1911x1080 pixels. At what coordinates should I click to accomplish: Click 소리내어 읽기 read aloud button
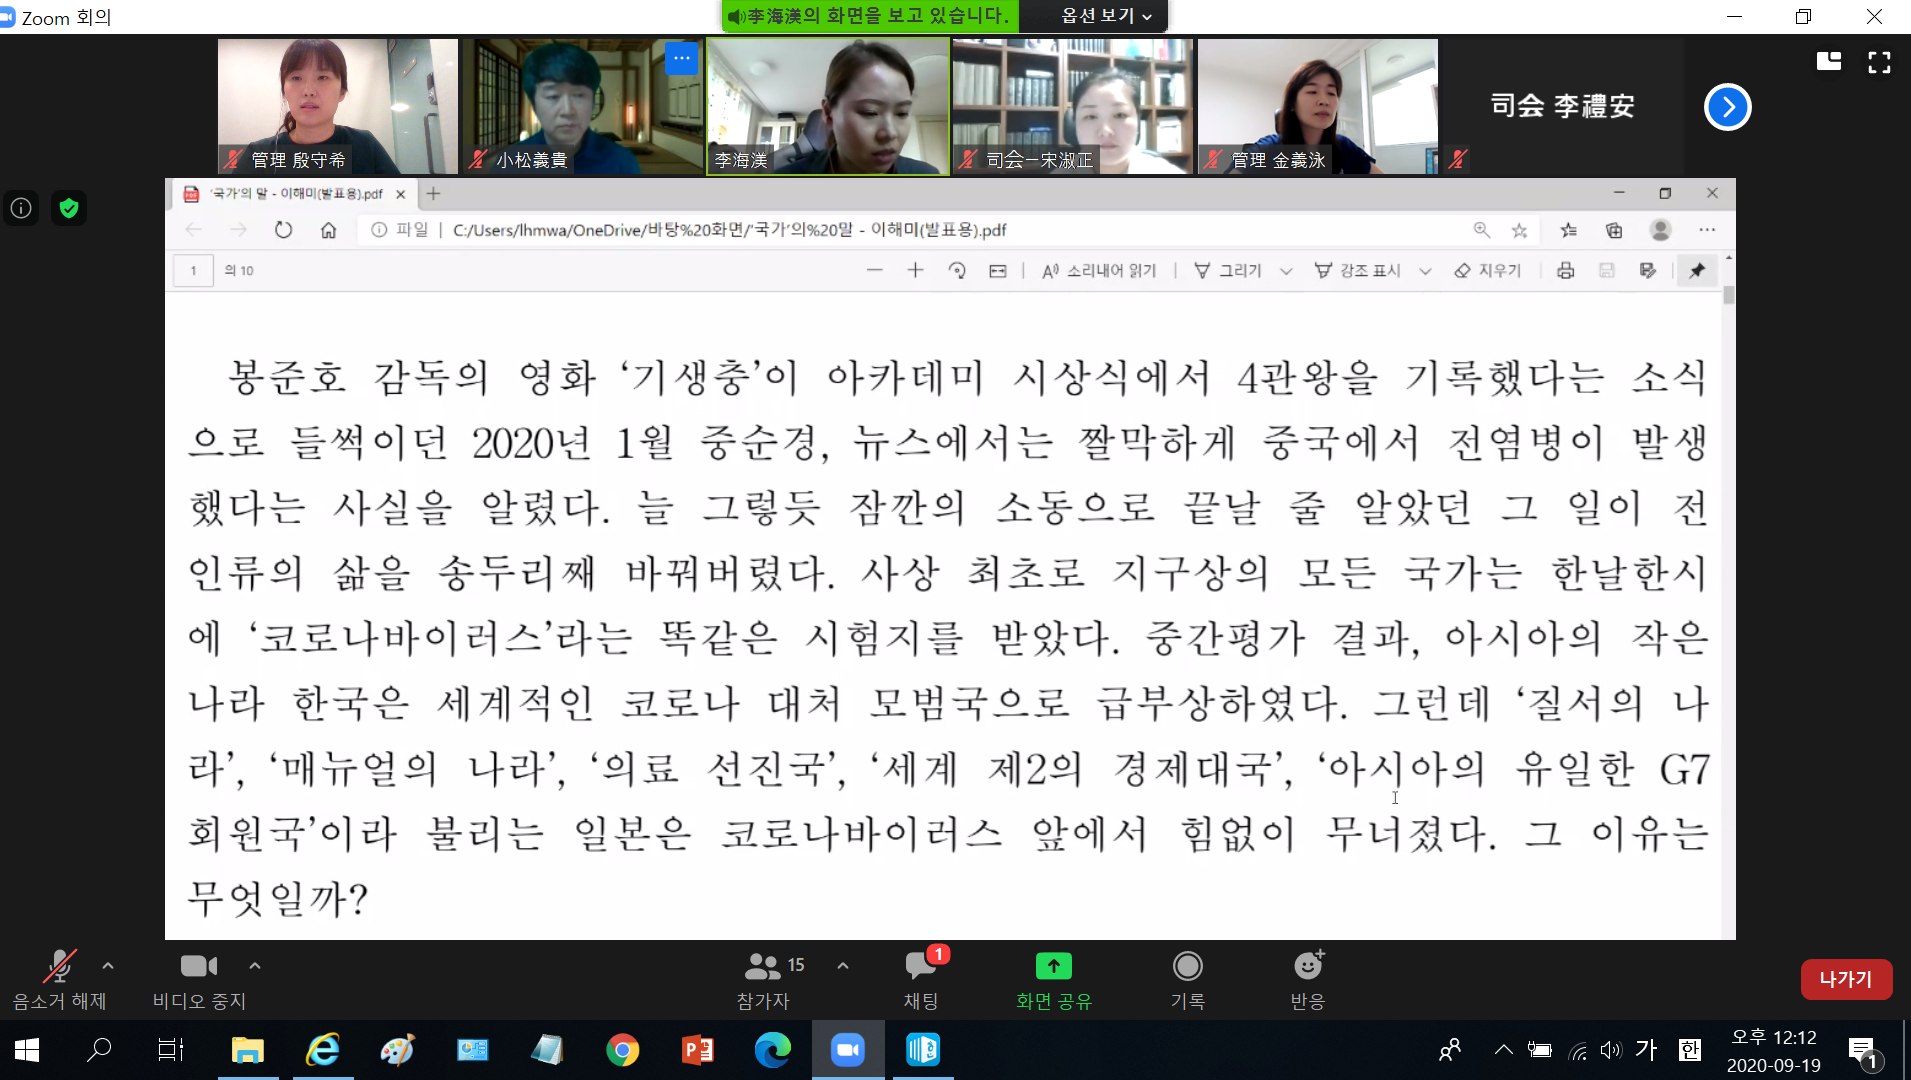[x=1099, y=271]
